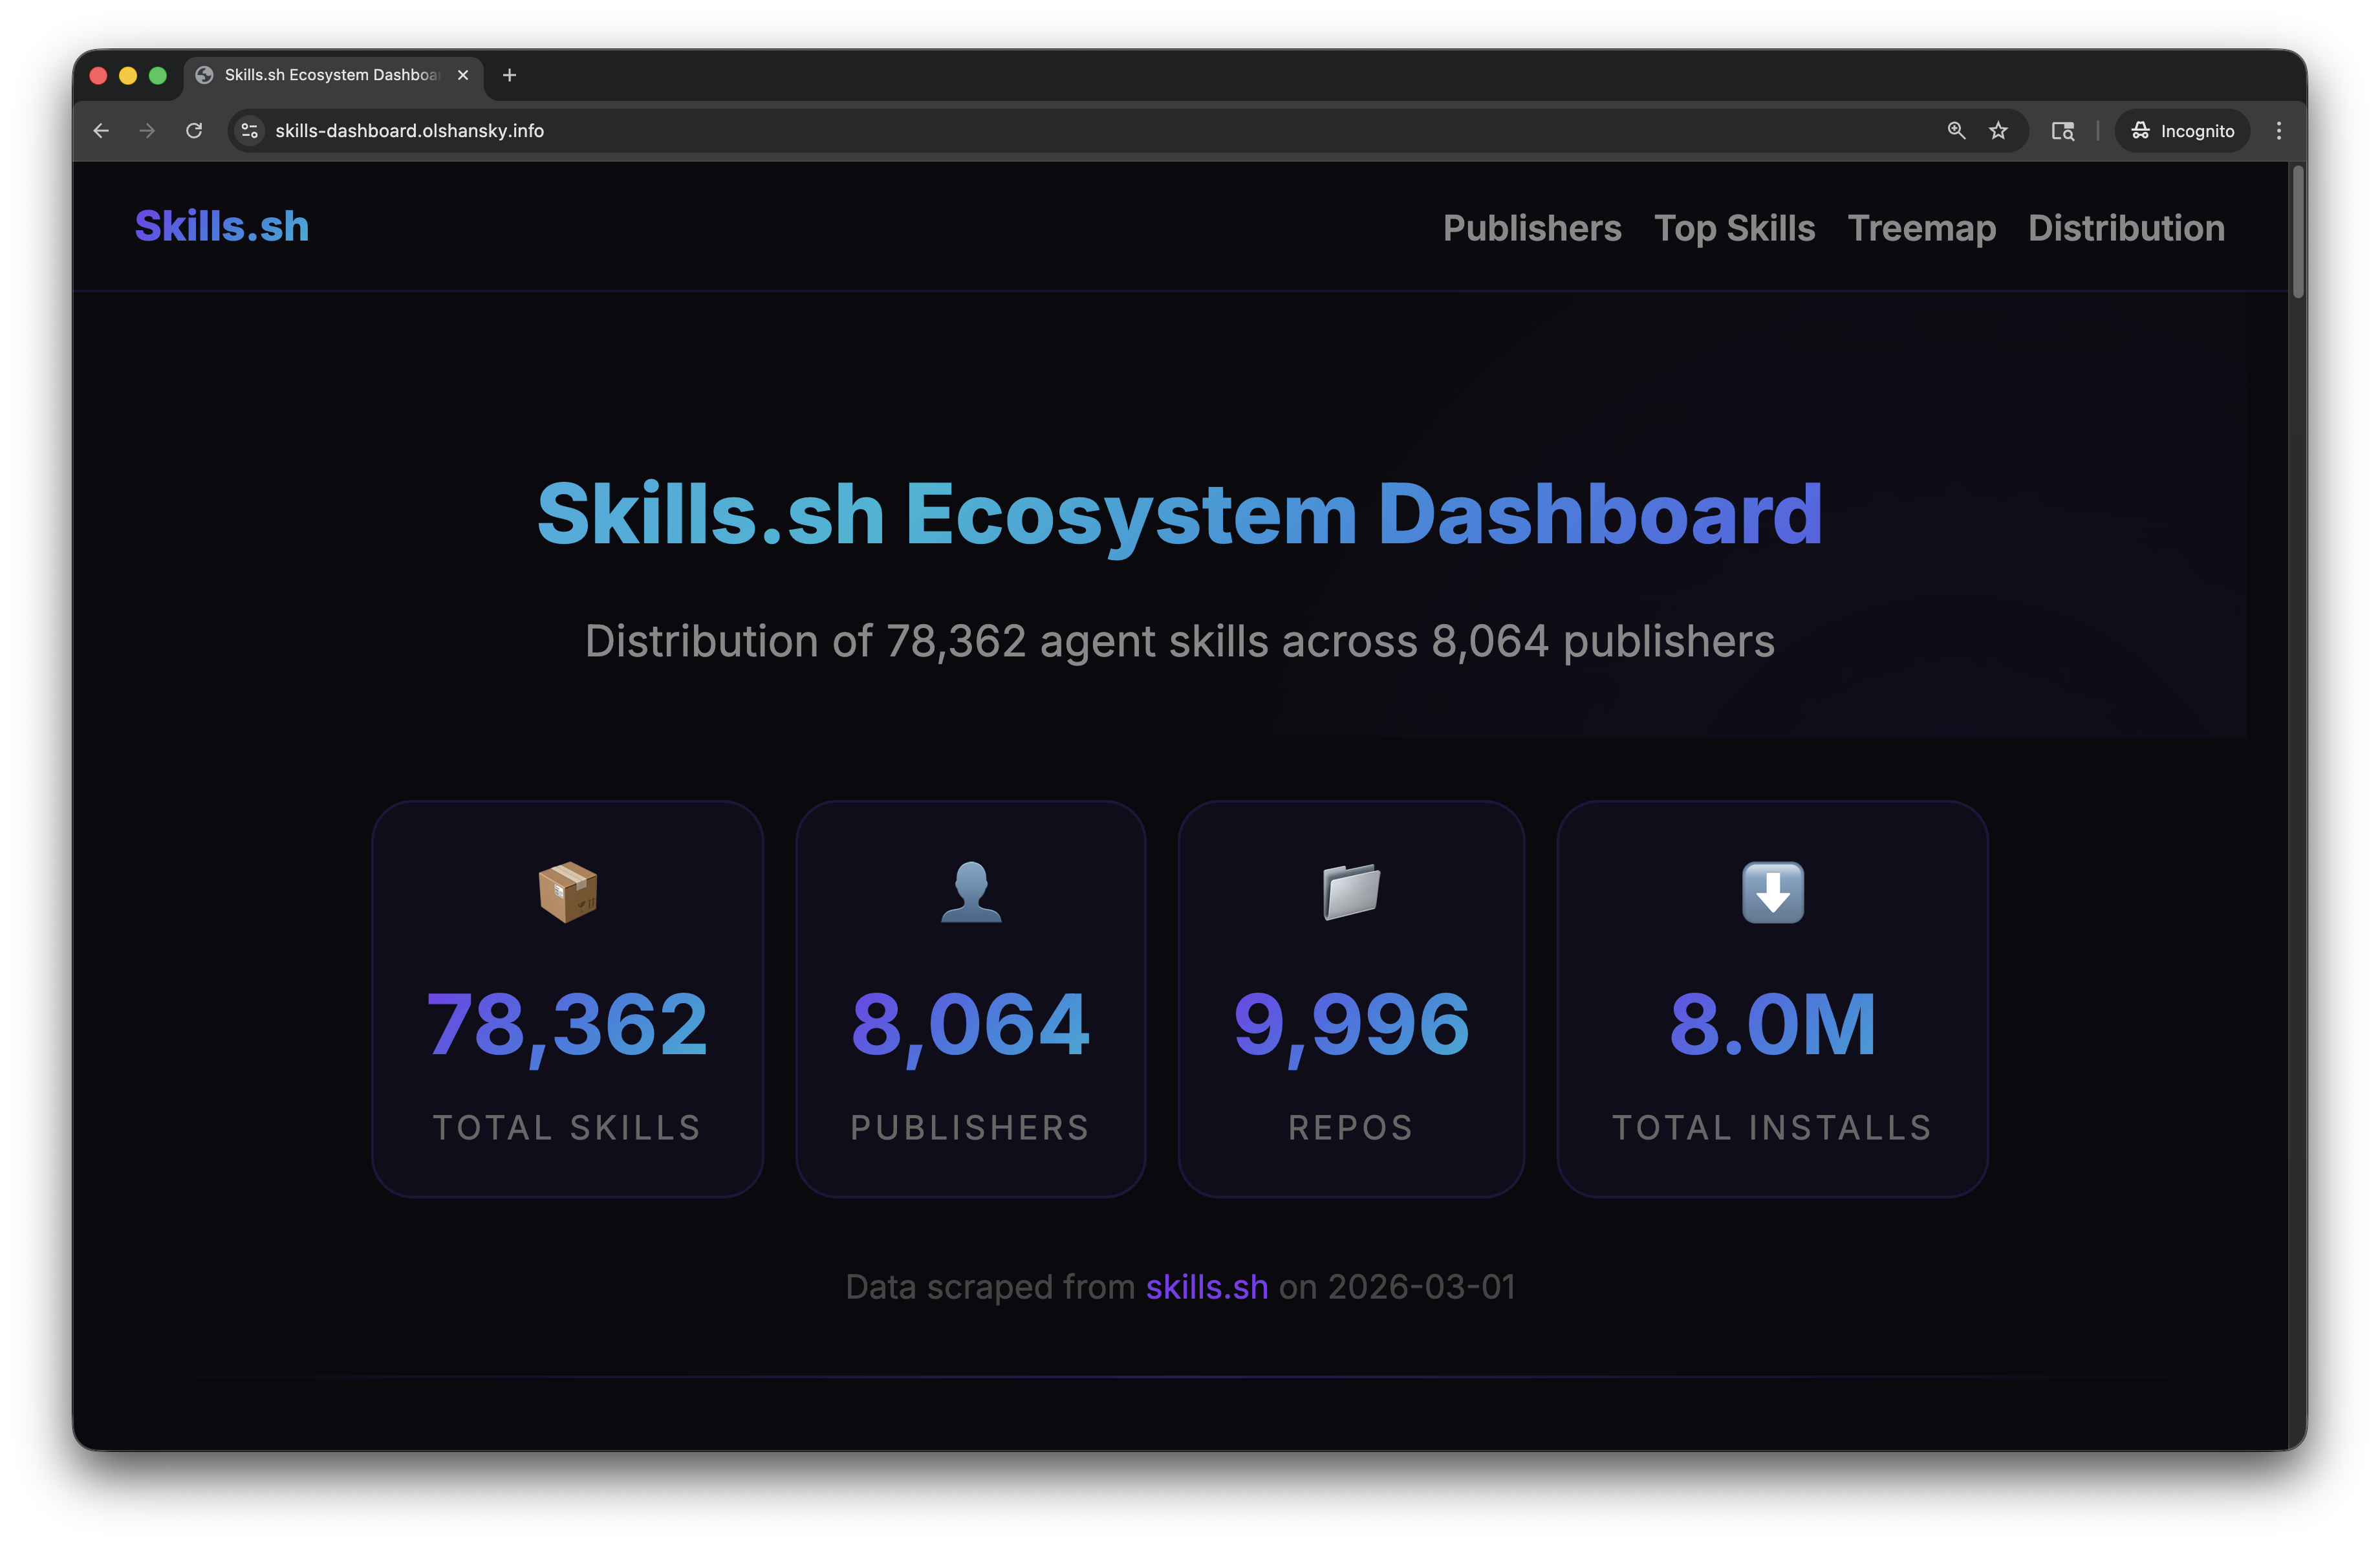Screen dimensions: 2380x1547
Task: Reload the dashboard page
Action: [195, 130]
